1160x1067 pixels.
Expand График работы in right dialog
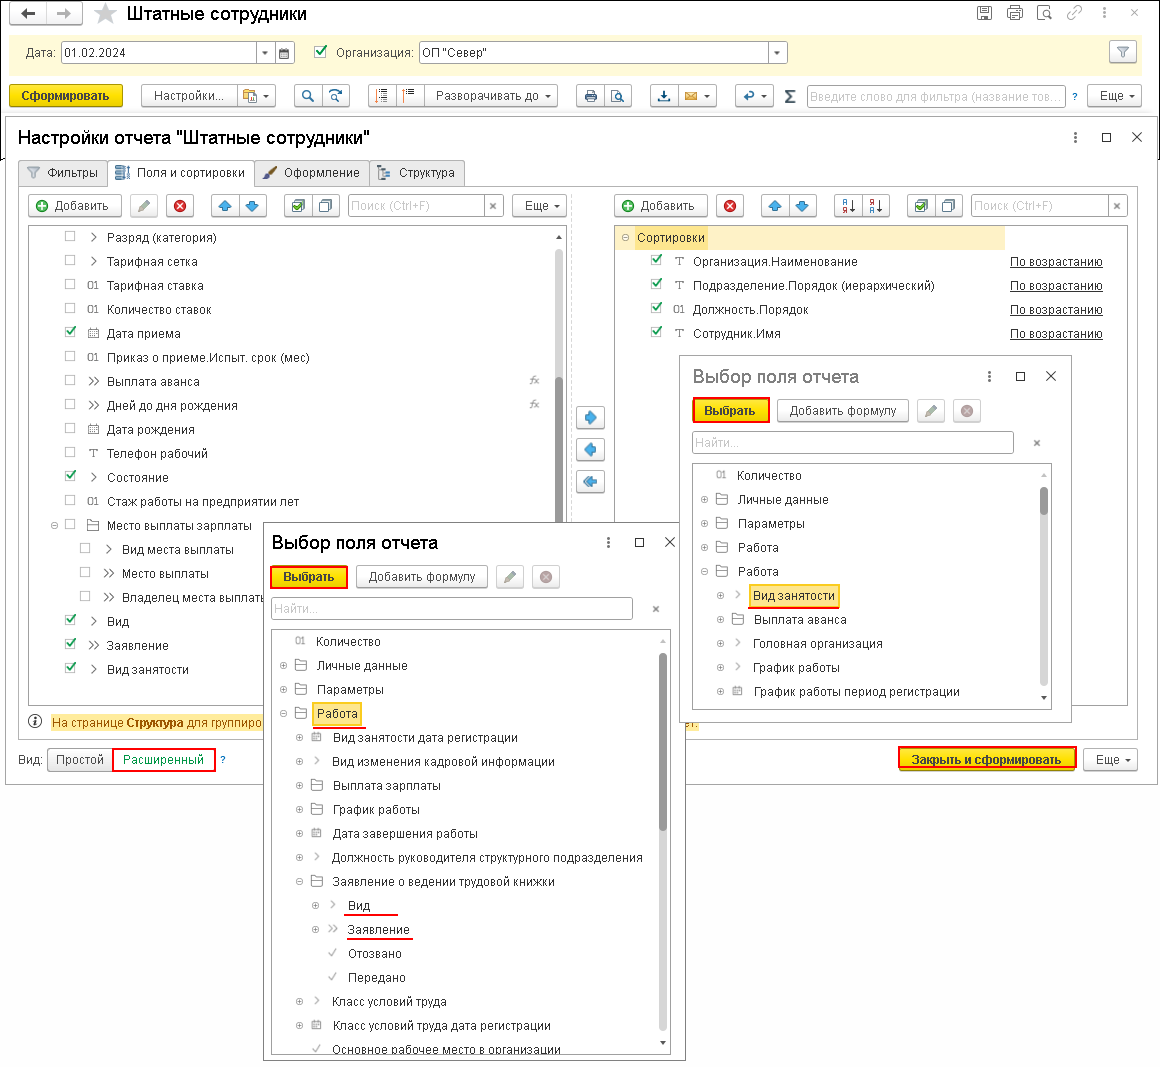coord(720,667)
